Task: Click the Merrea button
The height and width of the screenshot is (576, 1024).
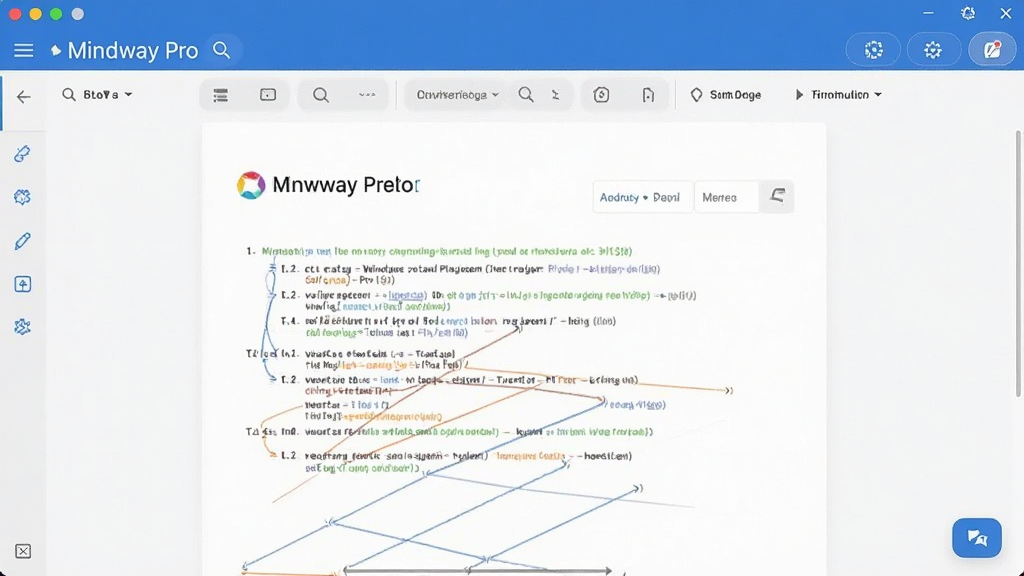Action: click(726, 197)
